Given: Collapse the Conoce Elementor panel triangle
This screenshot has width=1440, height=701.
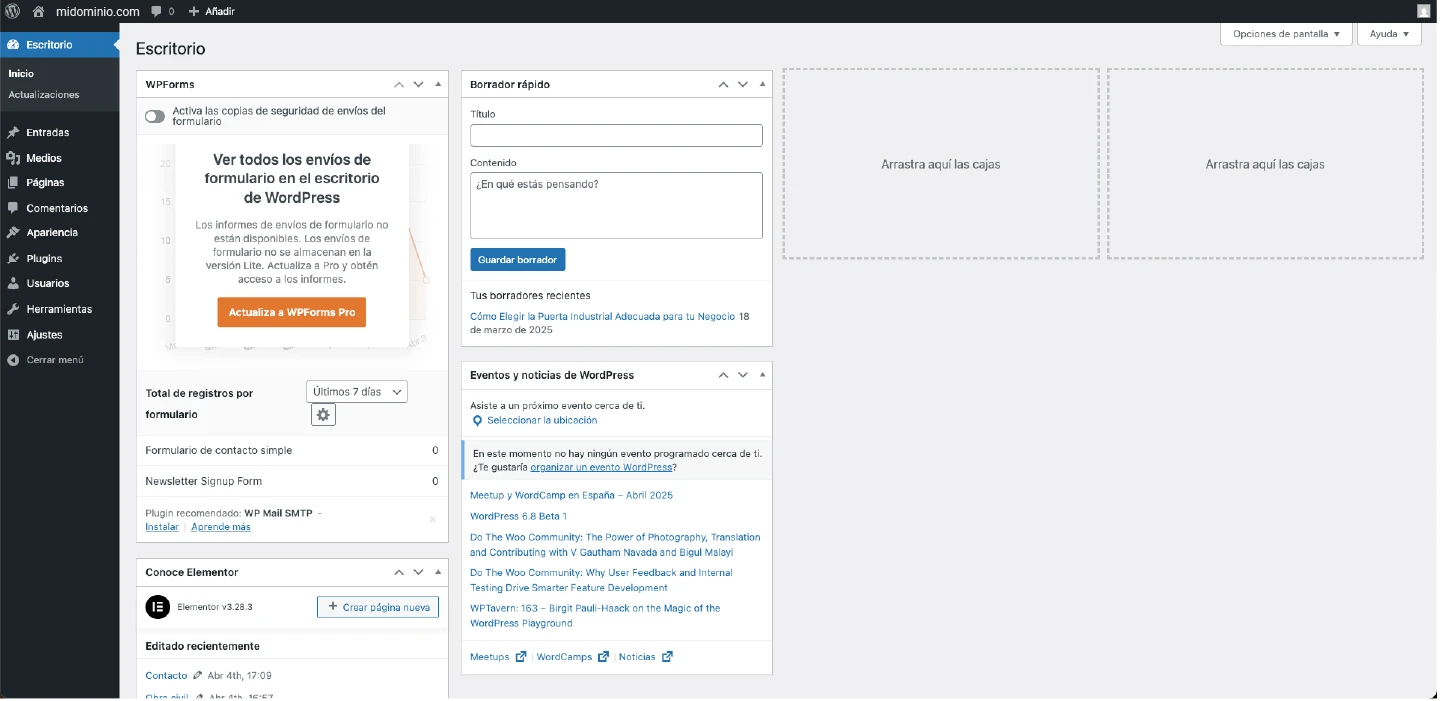Looking at the screenshot, I should coord(438,572).
